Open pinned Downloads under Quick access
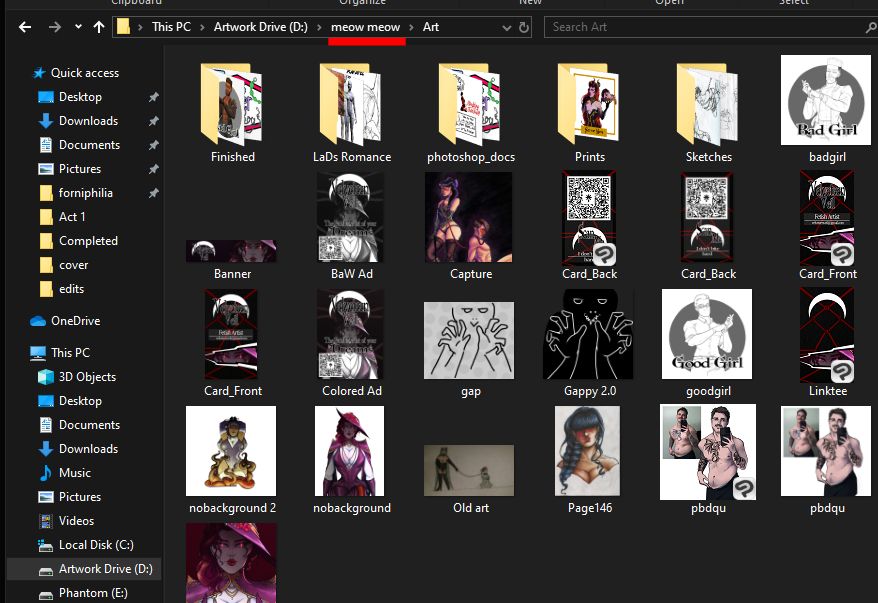The height and width of the screenshot is (603, 878). pos(88,121)
